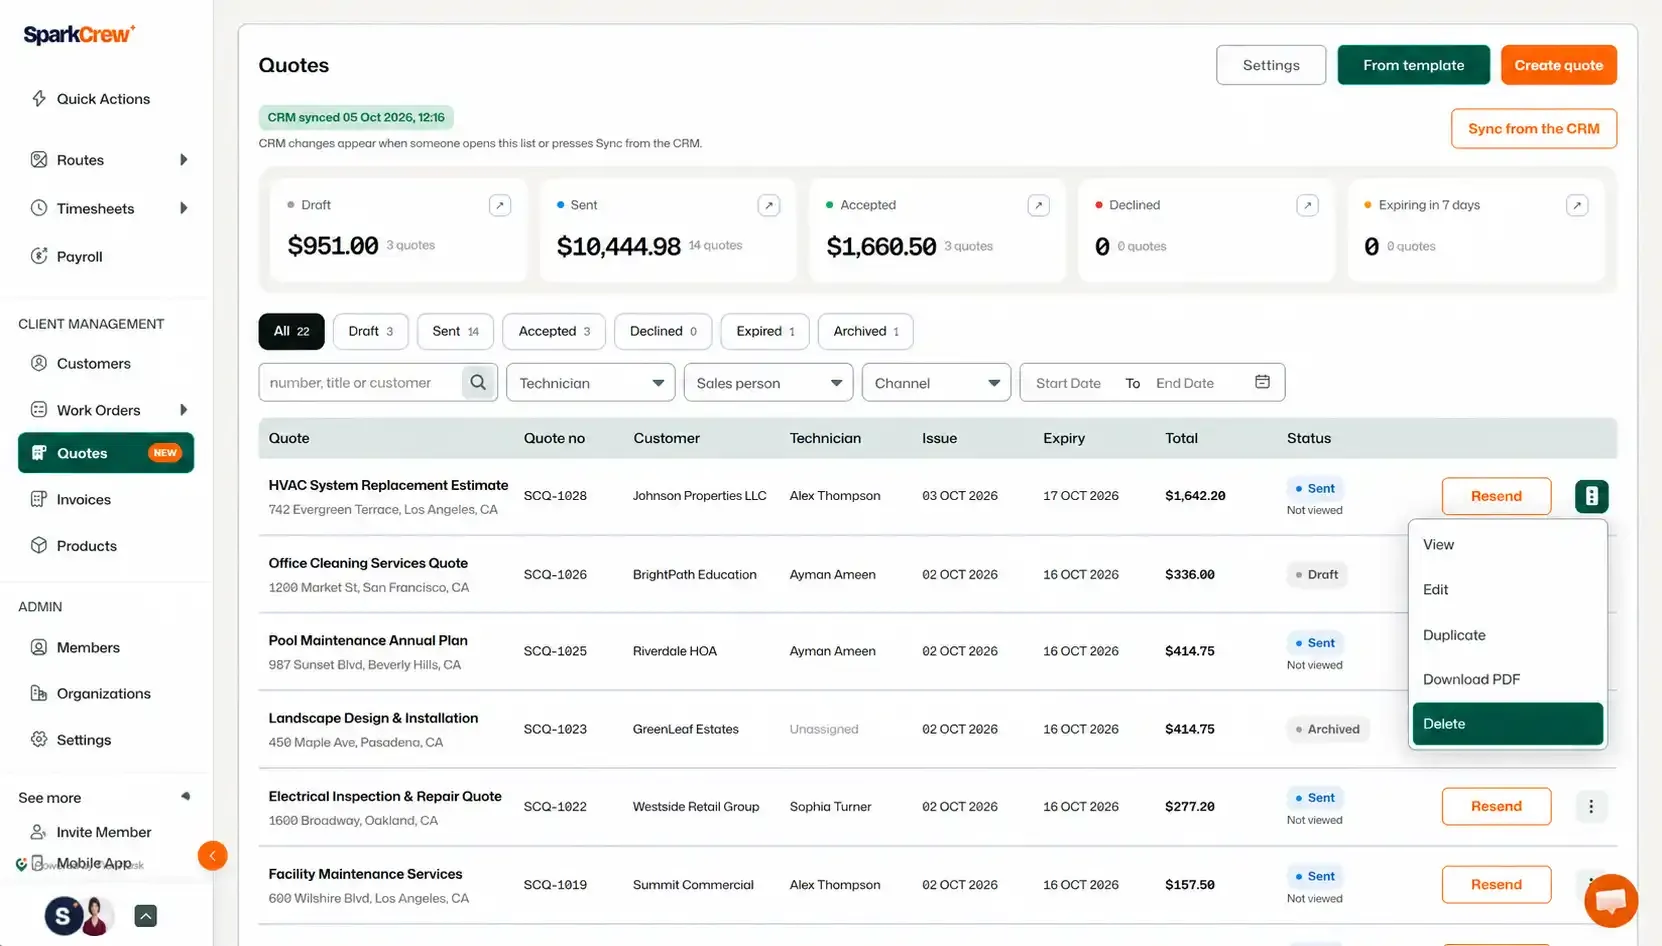Open the chat support bubble

tap(1611, 900)
